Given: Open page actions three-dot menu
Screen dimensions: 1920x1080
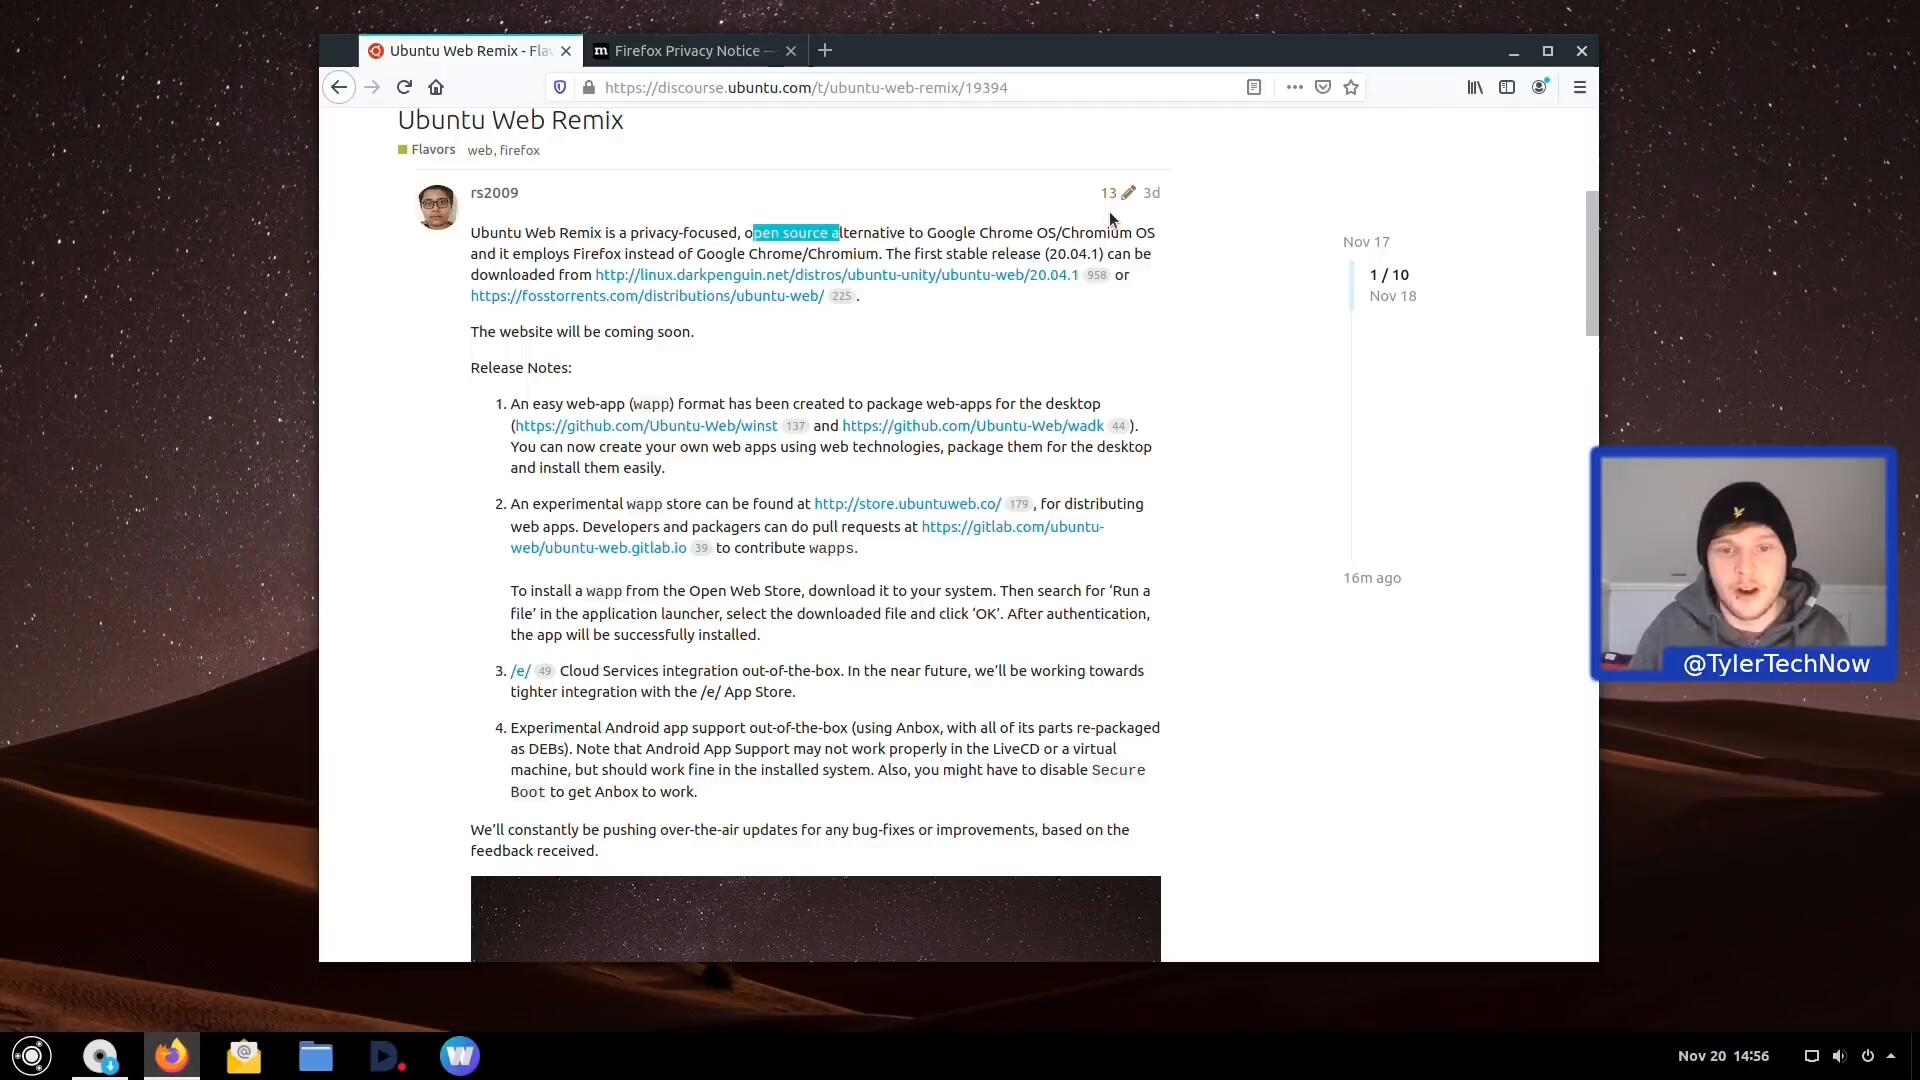Looking at the screenshot, I should (1294, 87).
